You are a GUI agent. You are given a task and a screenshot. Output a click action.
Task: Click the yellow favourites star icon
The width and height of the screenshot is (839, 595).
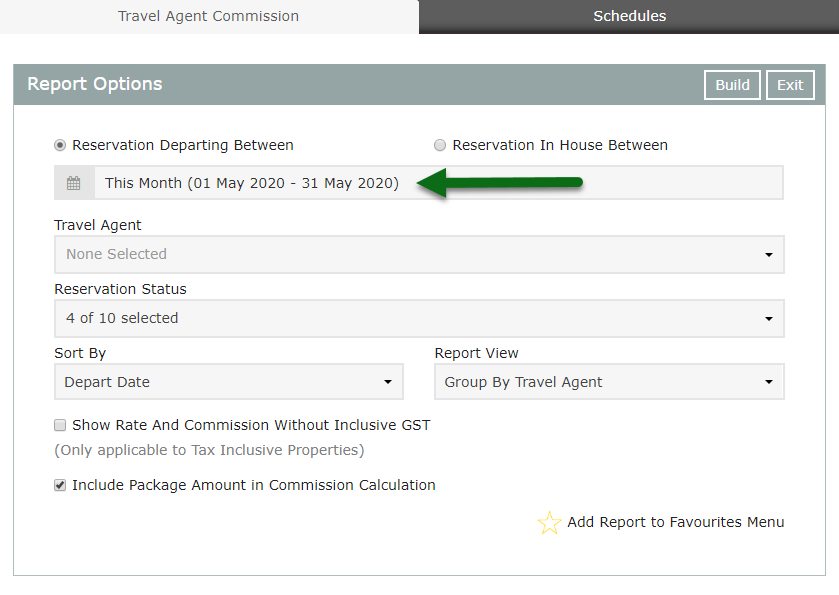[x=550, y=523]
